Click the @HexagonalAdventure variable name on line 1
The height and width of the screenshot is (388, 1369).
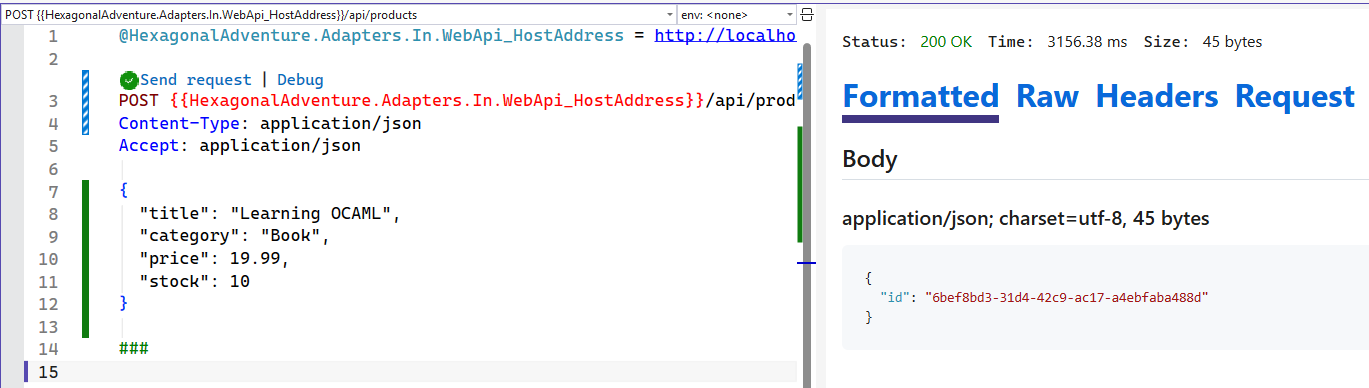tap(371, 37)
